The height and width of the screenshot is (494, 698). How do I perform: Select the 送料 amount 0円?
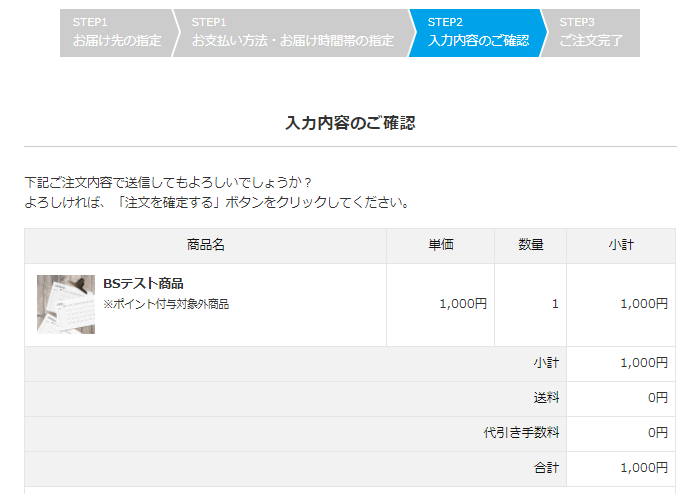coord(657,398)
